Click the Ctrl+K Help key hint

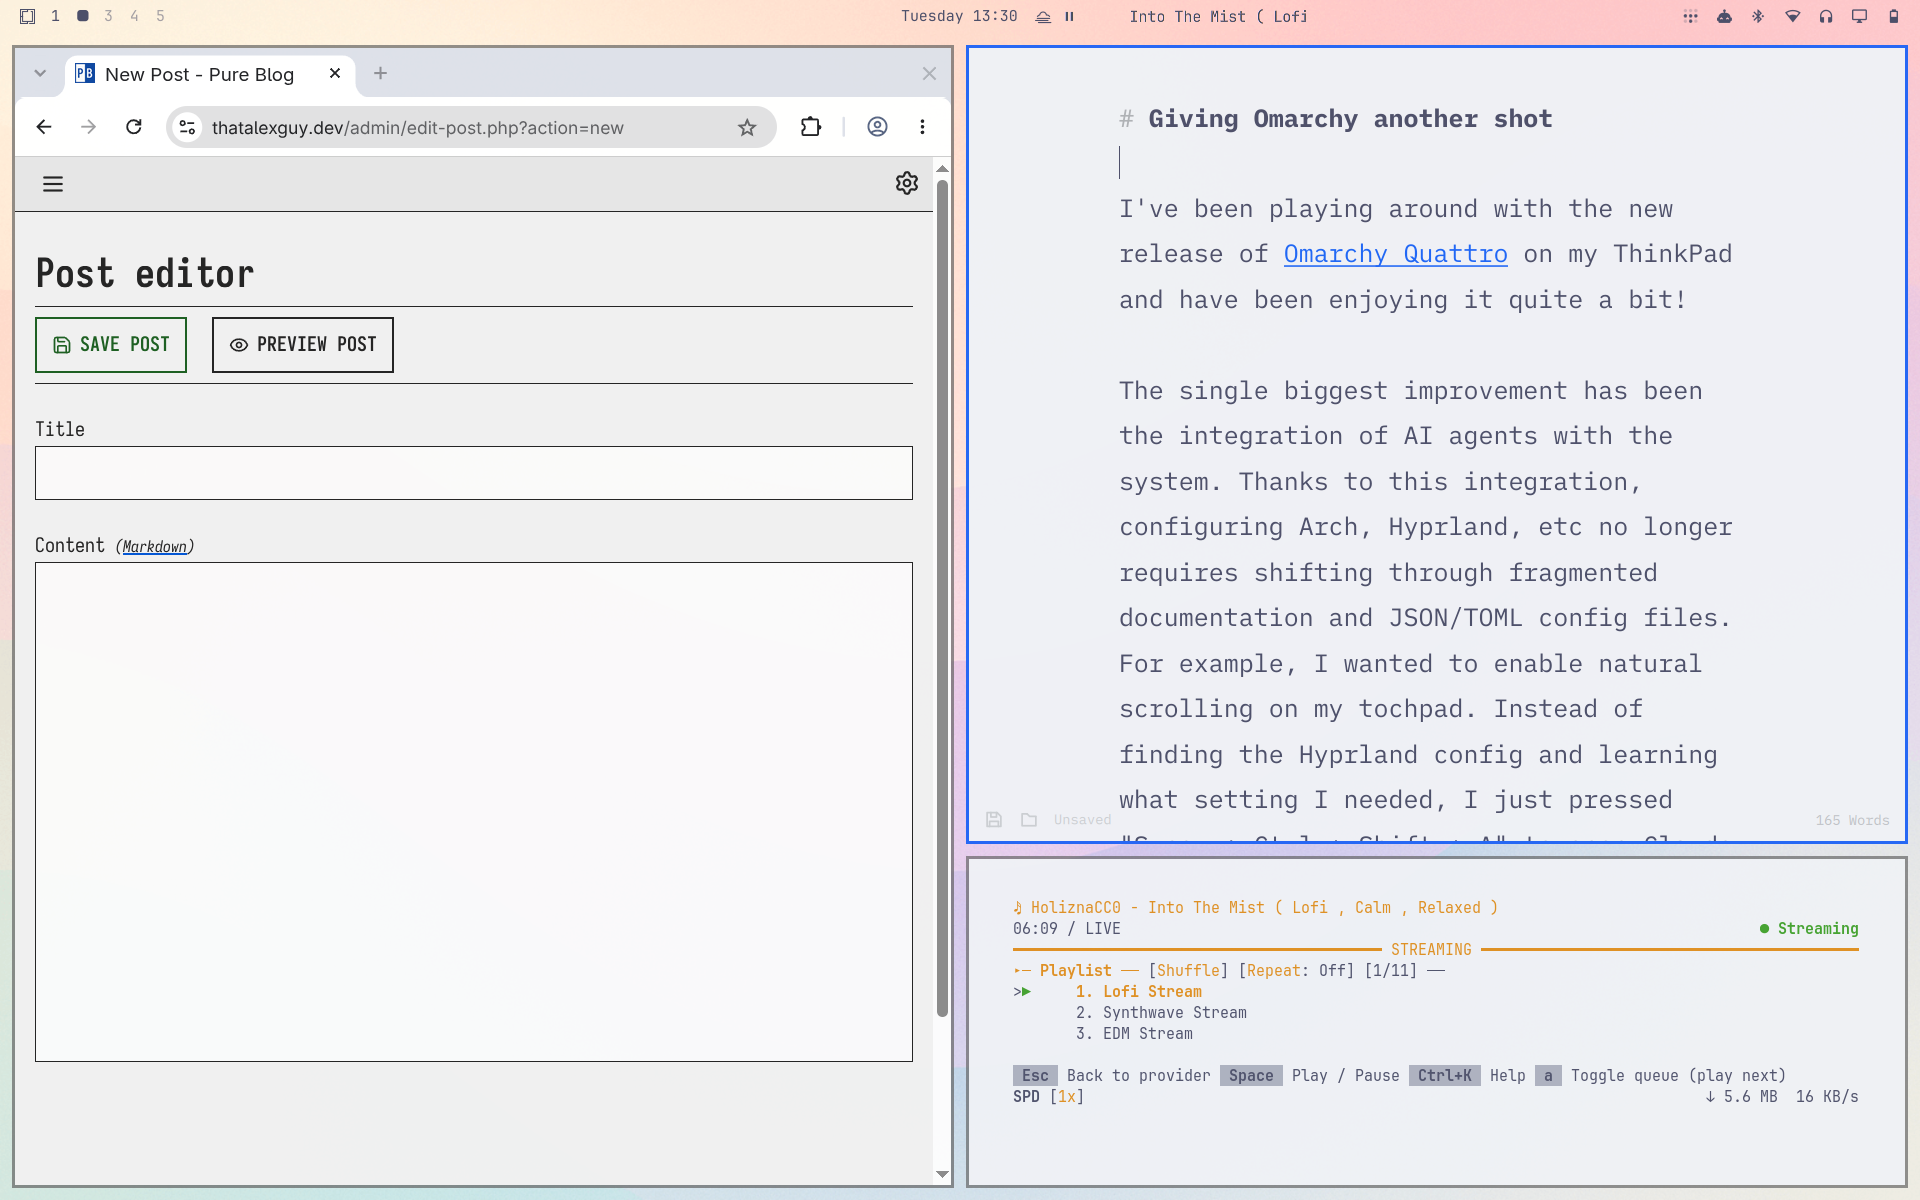[x=1444, y=1076]
